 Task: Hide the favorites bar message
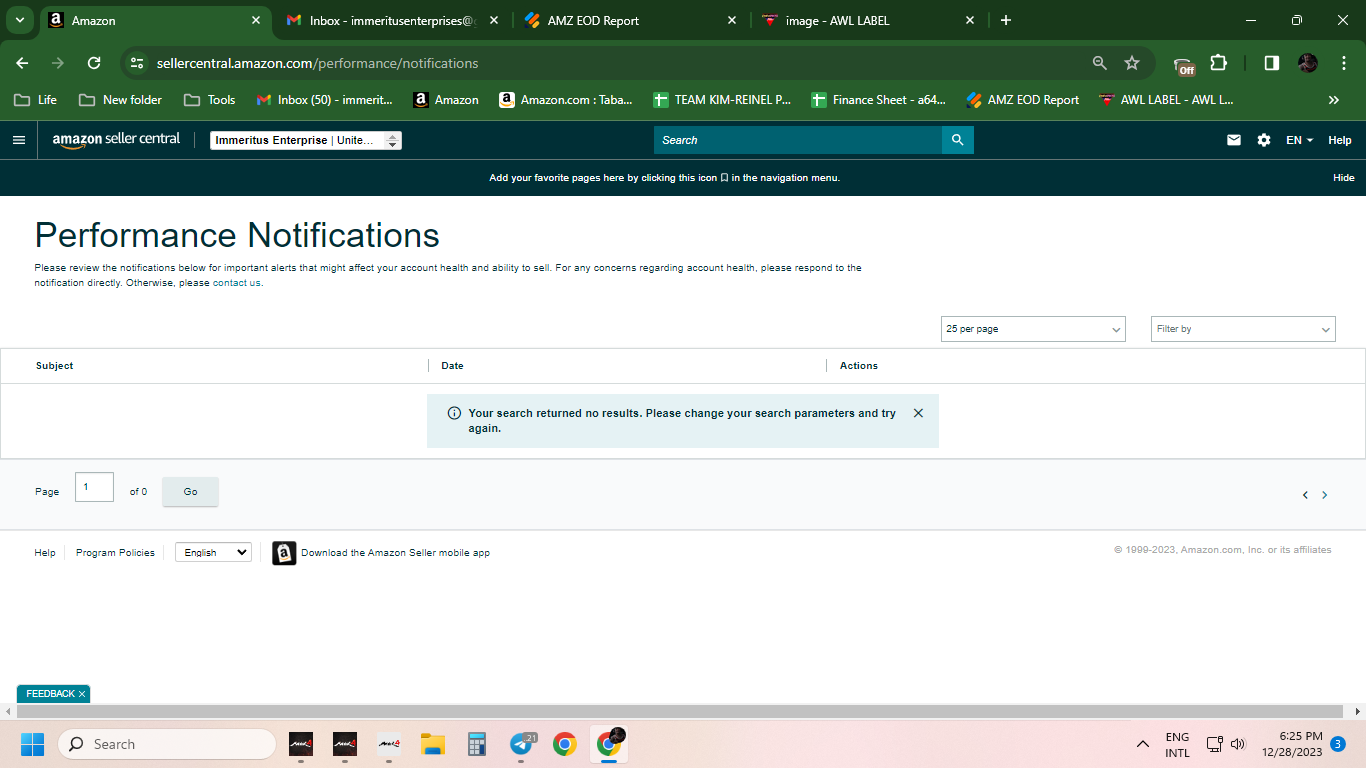[x=1344, y=177]
